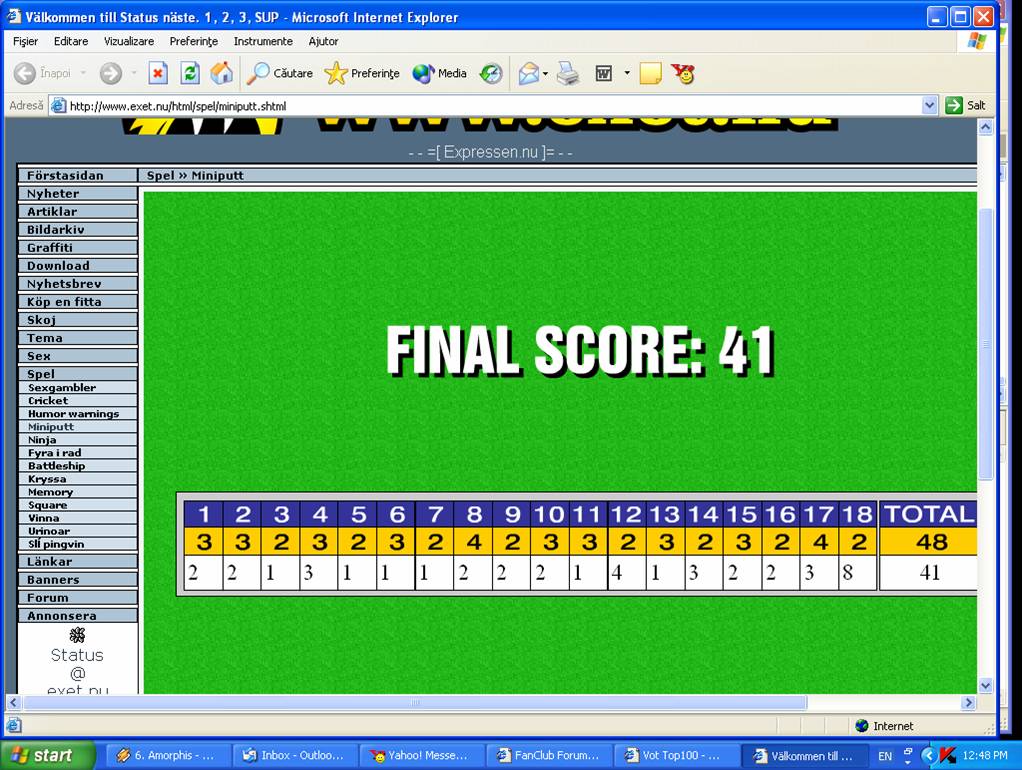Click the Windows start button

click(x=47, y=755)
